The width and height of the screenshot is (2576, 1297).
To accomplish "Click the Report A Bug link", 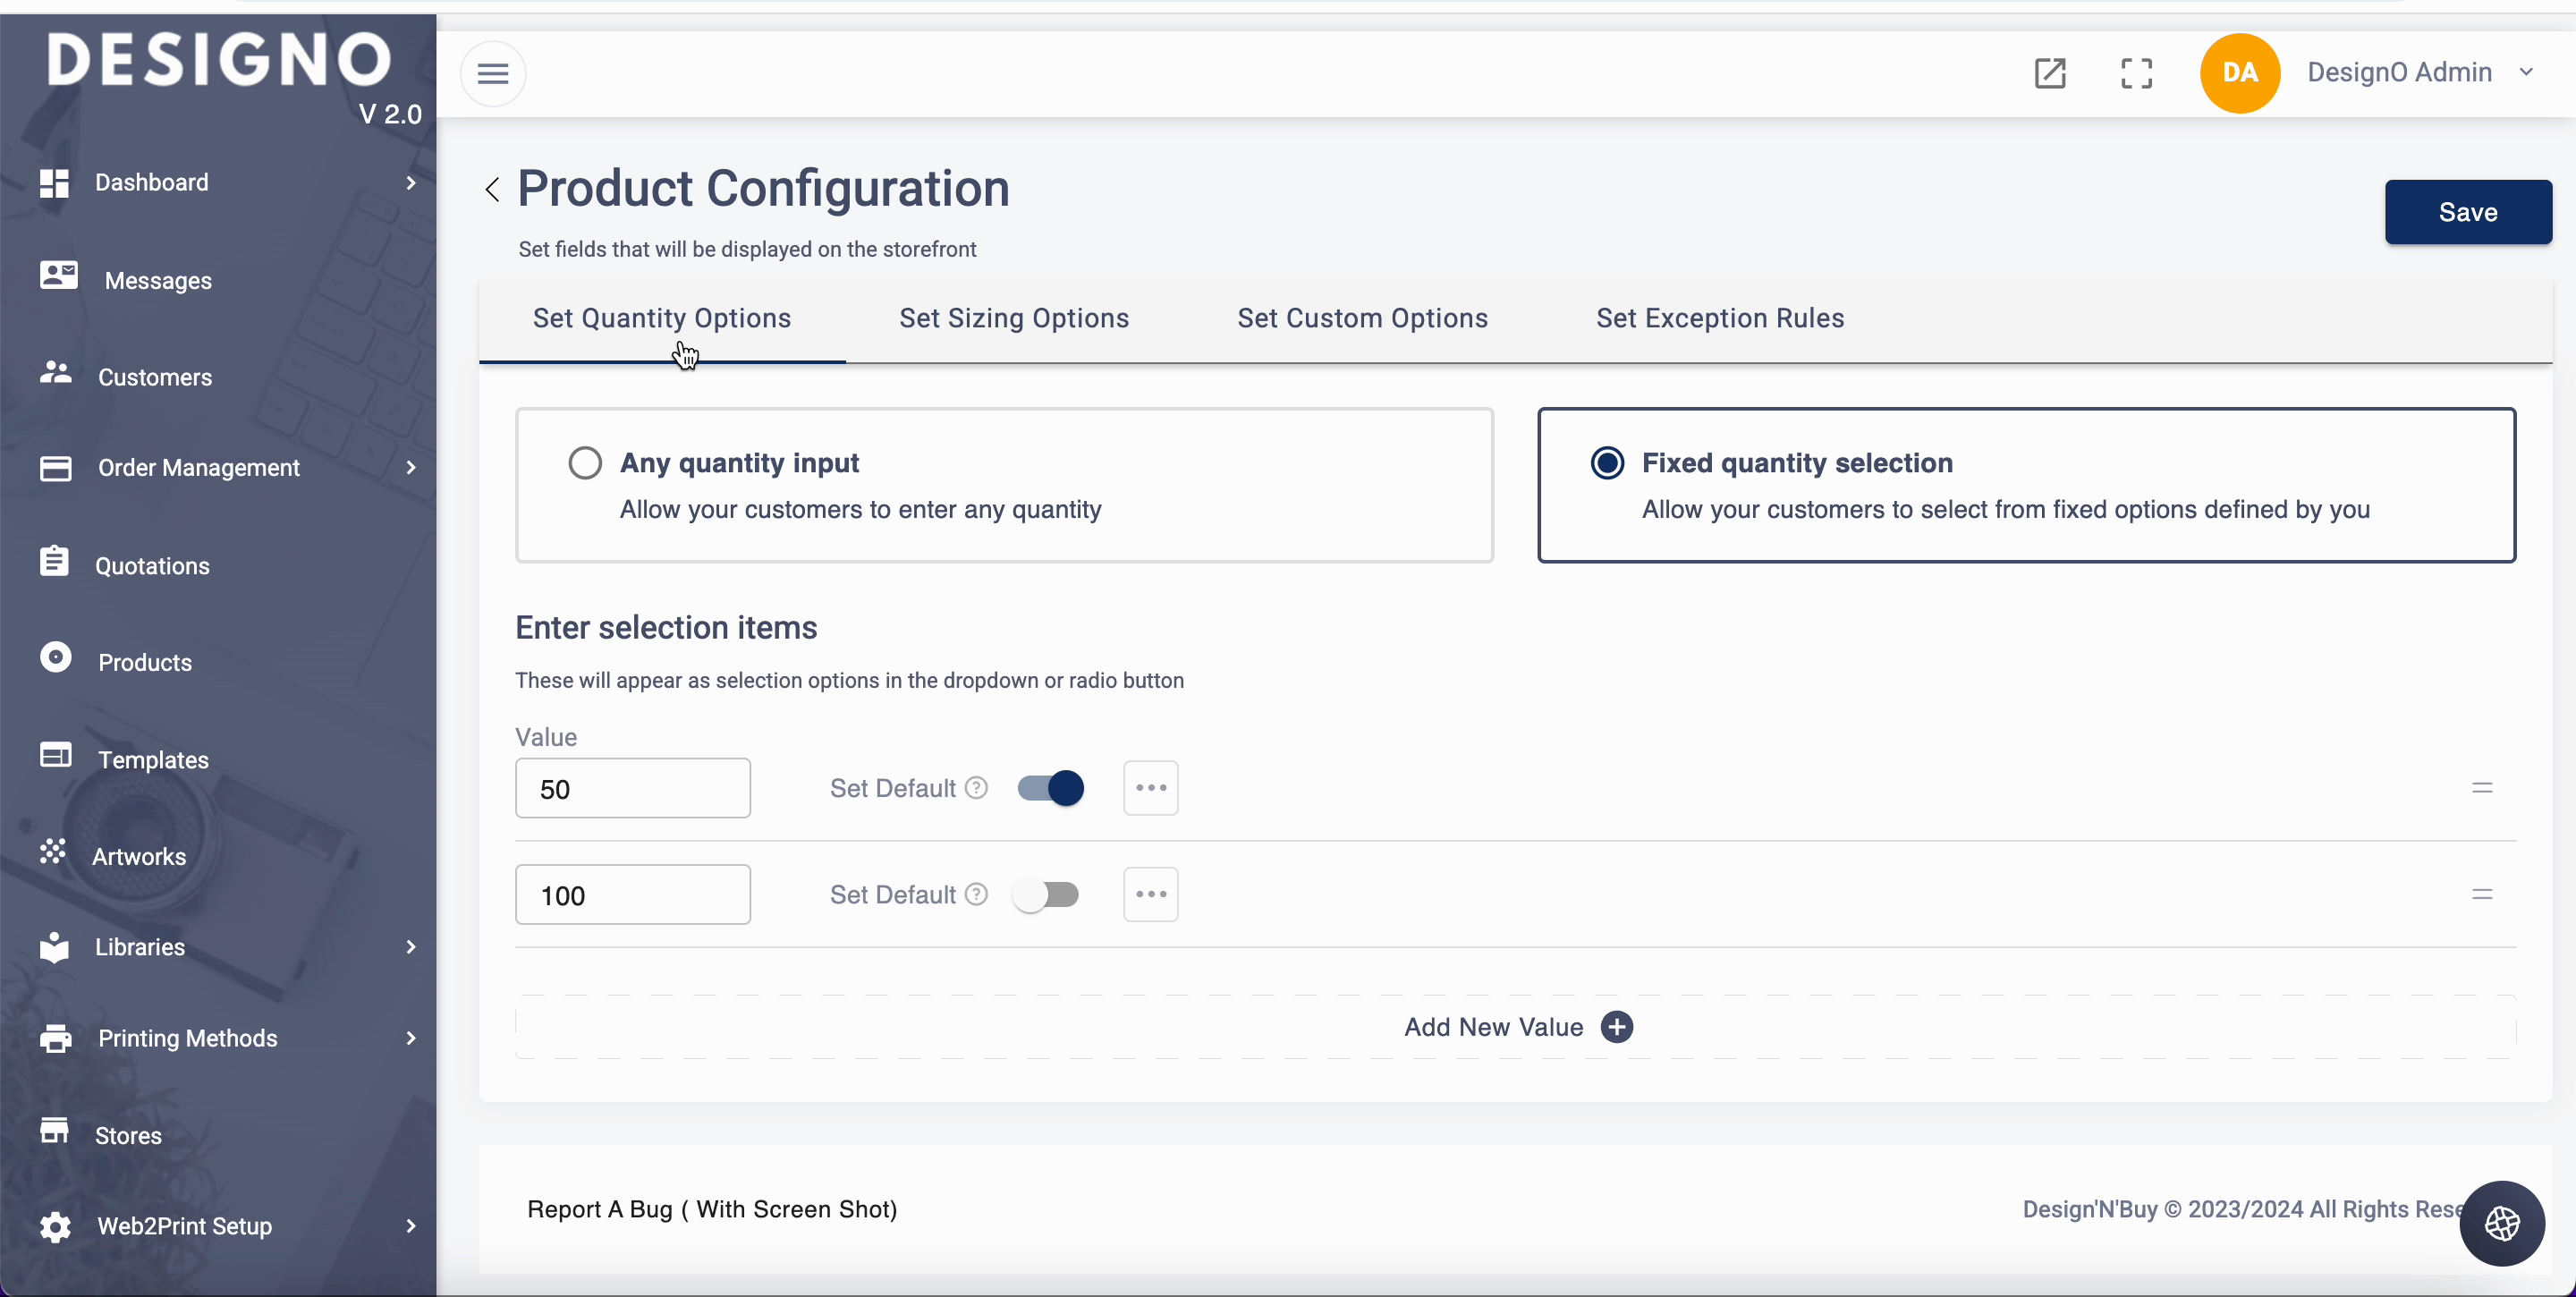I will [711, 1209].
